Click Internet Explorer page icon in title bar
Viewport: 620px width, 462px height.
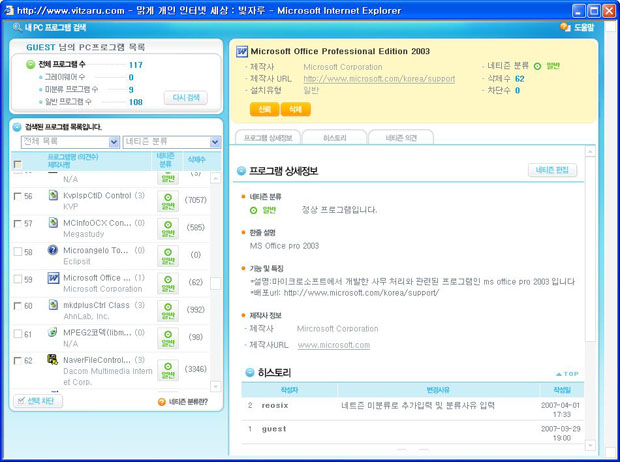point(9,10)
